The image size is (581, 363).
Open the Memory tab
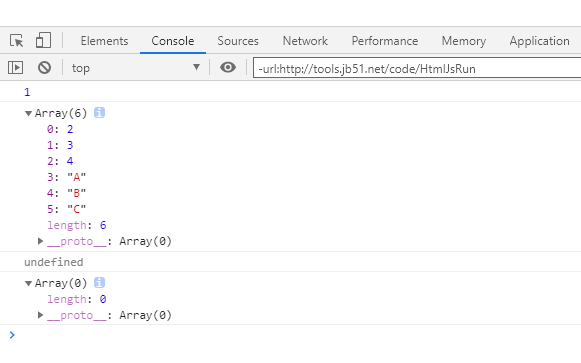pyautogui.click(x=464, y=41)
